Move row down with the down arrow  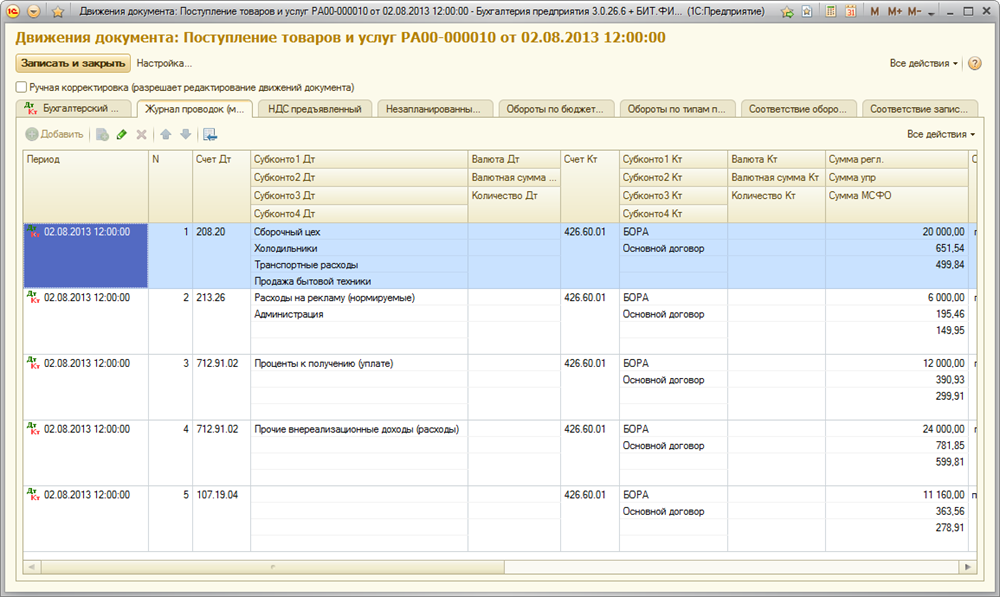click(x=185, y=134)
